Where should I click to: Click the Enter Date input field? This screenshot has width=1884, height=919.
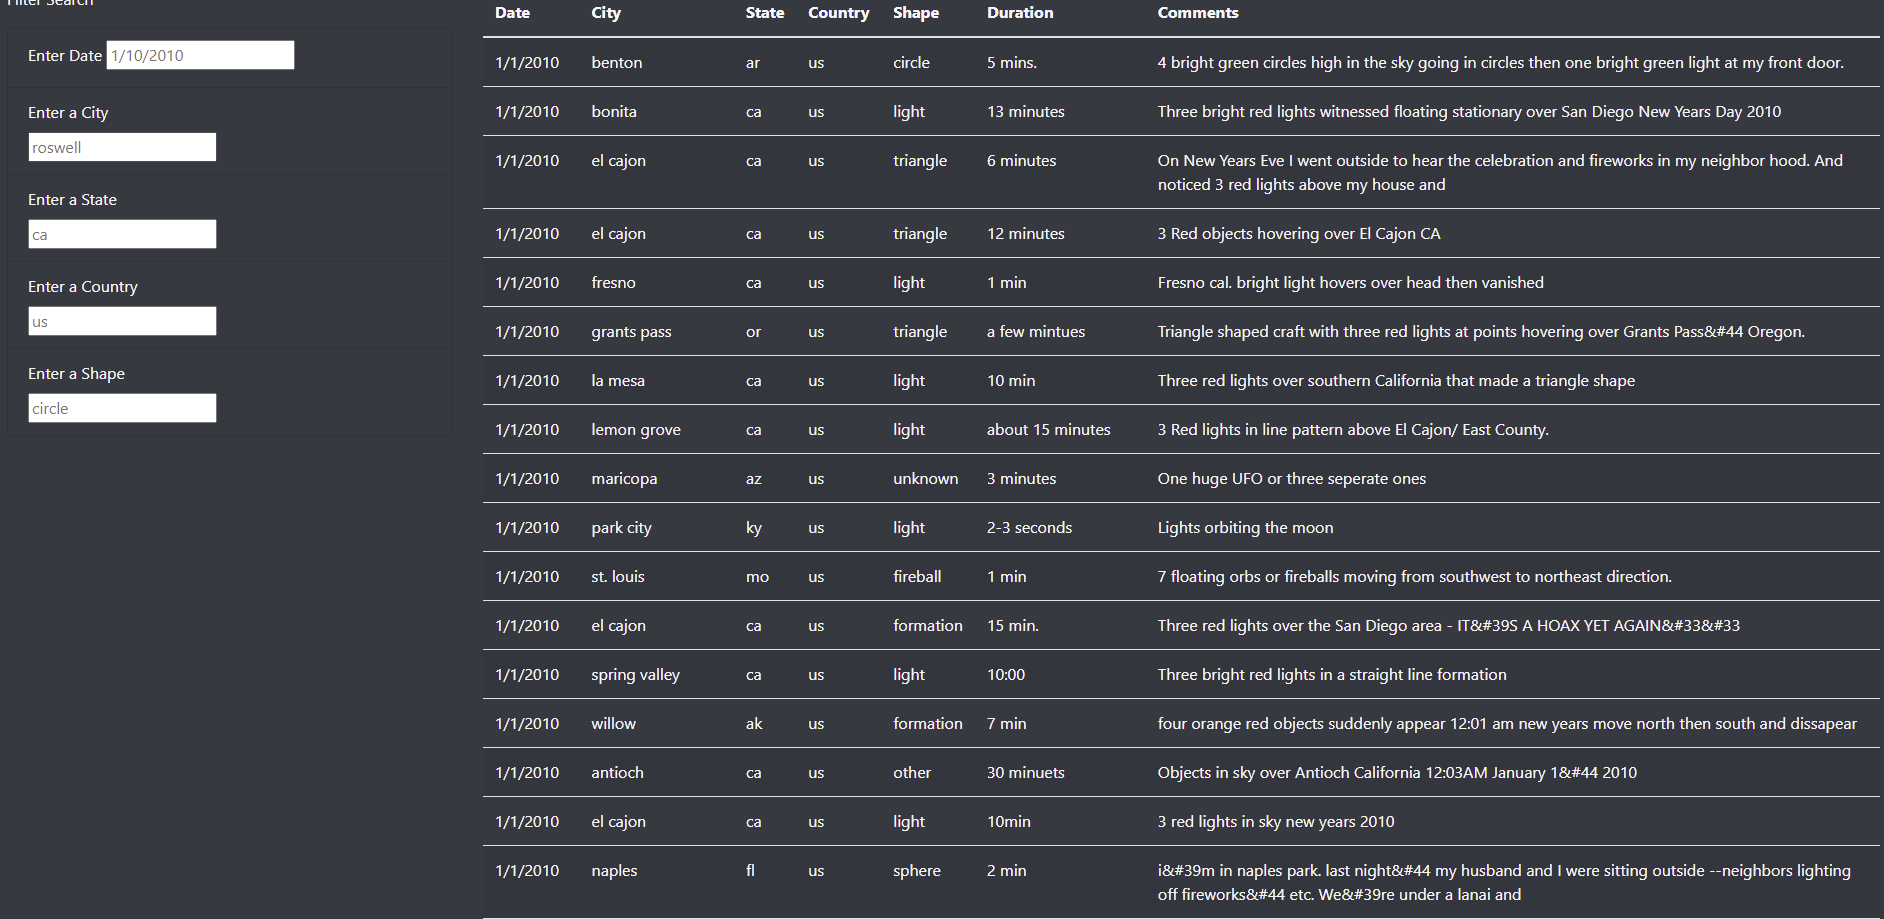pyautogui.click(x=200, y=55)
